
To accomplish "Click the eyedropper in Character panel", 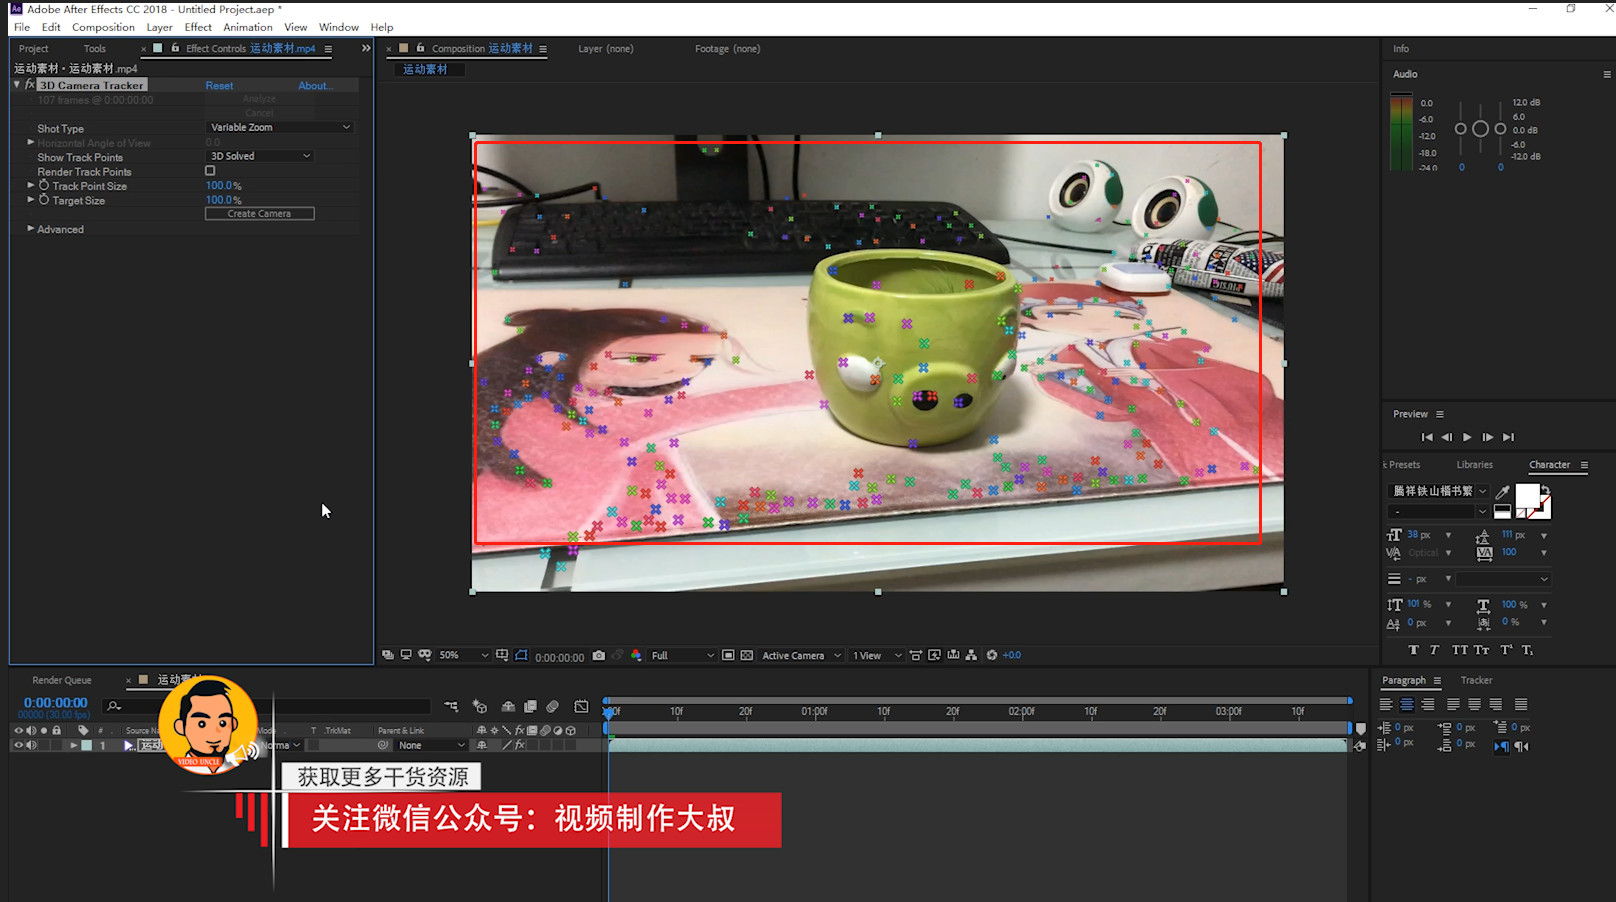I will [1502, 491].
